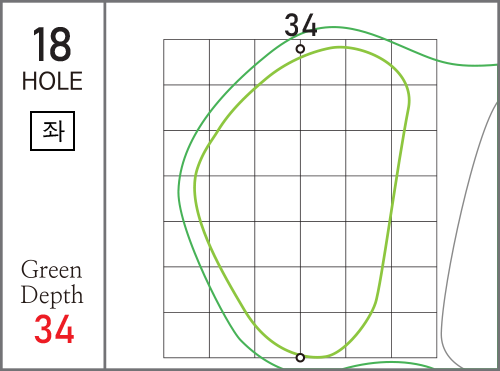
Task: Click the black 34 distance label above grid
Action: [300, 25]
